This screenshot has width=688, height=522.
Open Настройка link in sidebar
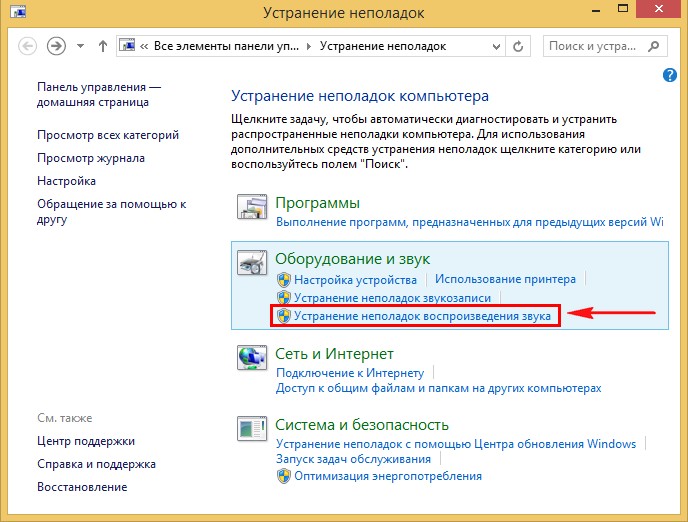[x=66, y=181]
